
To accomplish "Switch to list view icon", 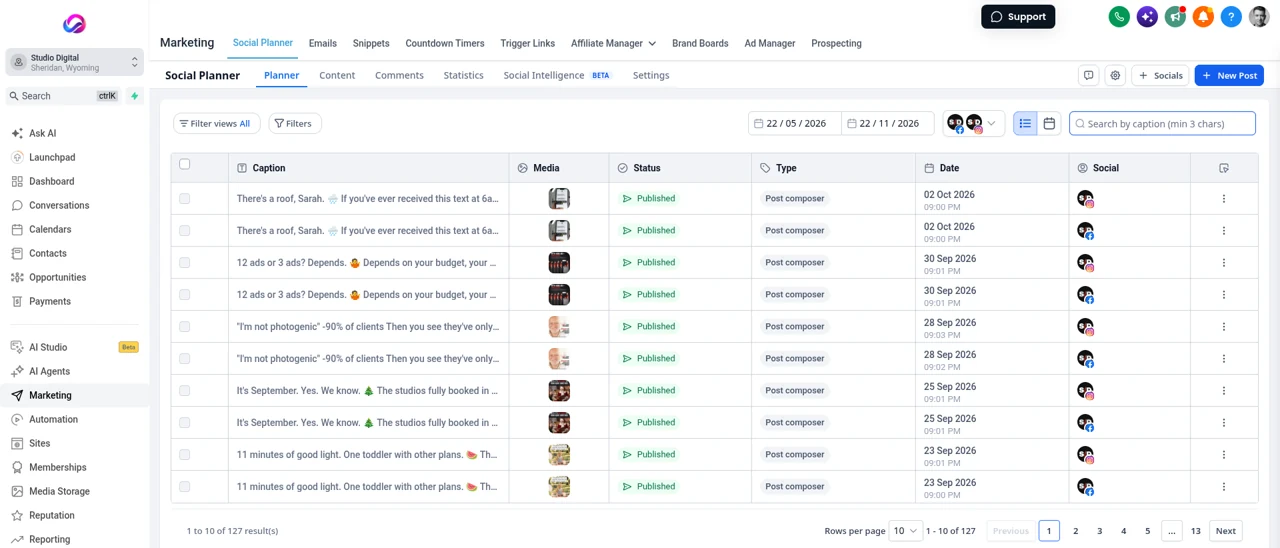I will (1025, 124).
